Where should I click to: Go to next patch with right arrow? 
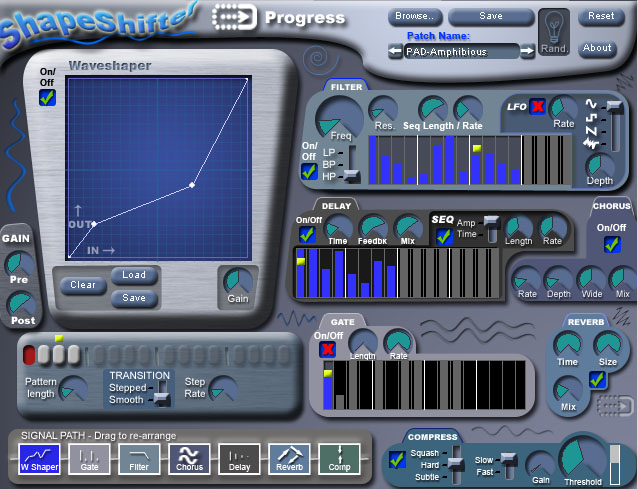[527, 51]
